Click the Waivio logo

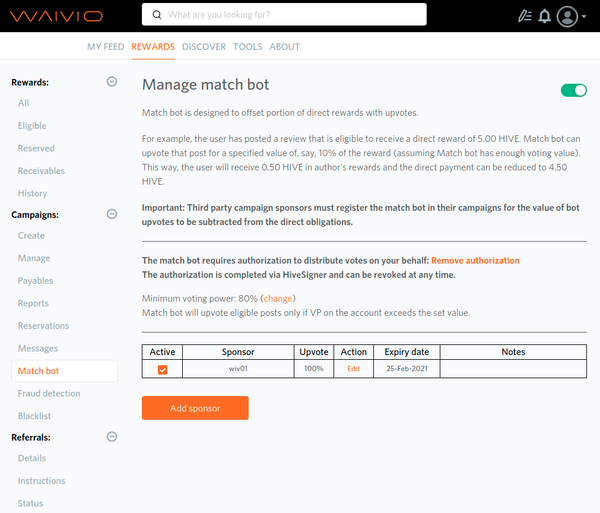(x=56, y=16)
